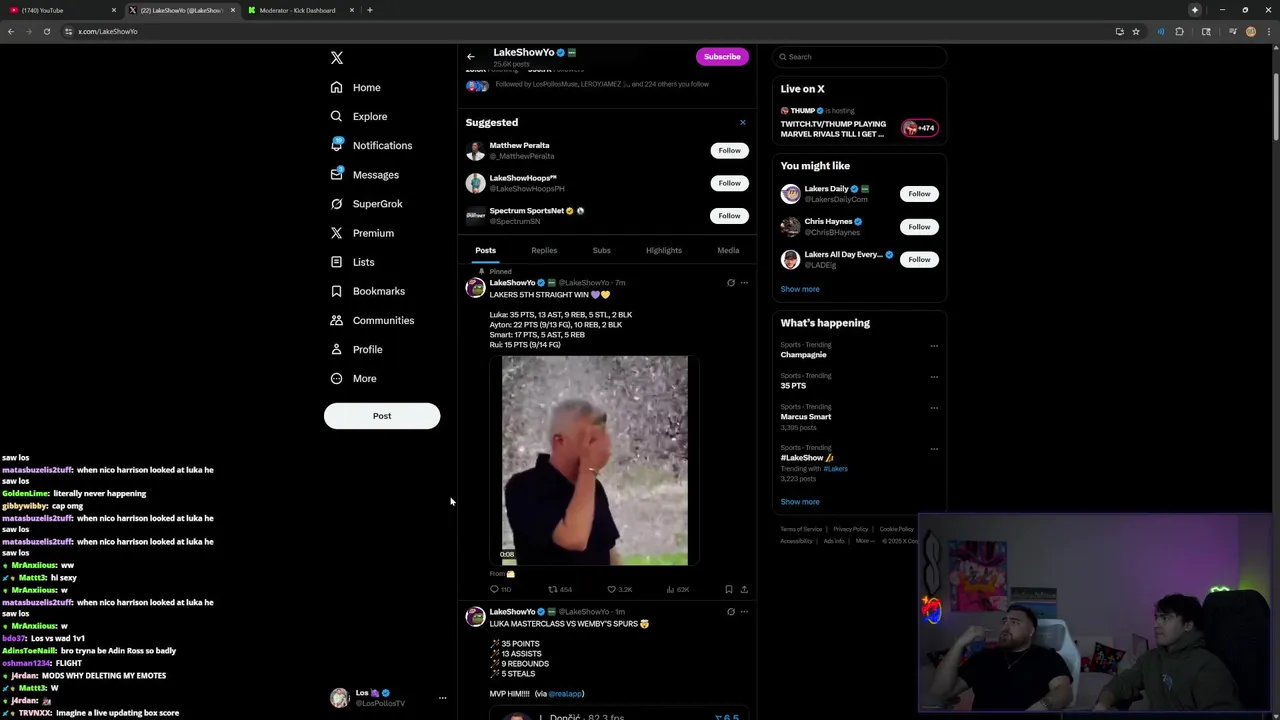The image size is (1280, 720).
Task: Click the Communities icon in the sidebar
Action: [336, 320]
